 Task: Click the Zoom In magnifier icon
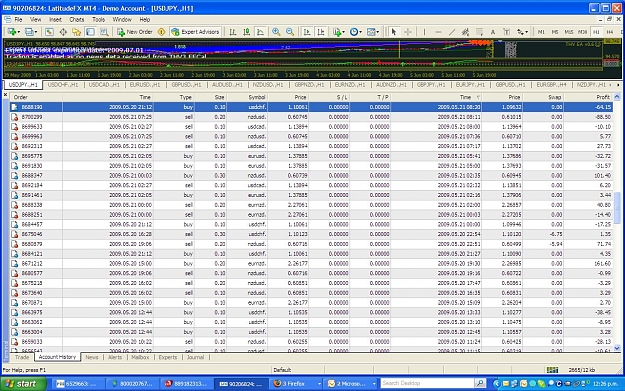pos(276,32)
